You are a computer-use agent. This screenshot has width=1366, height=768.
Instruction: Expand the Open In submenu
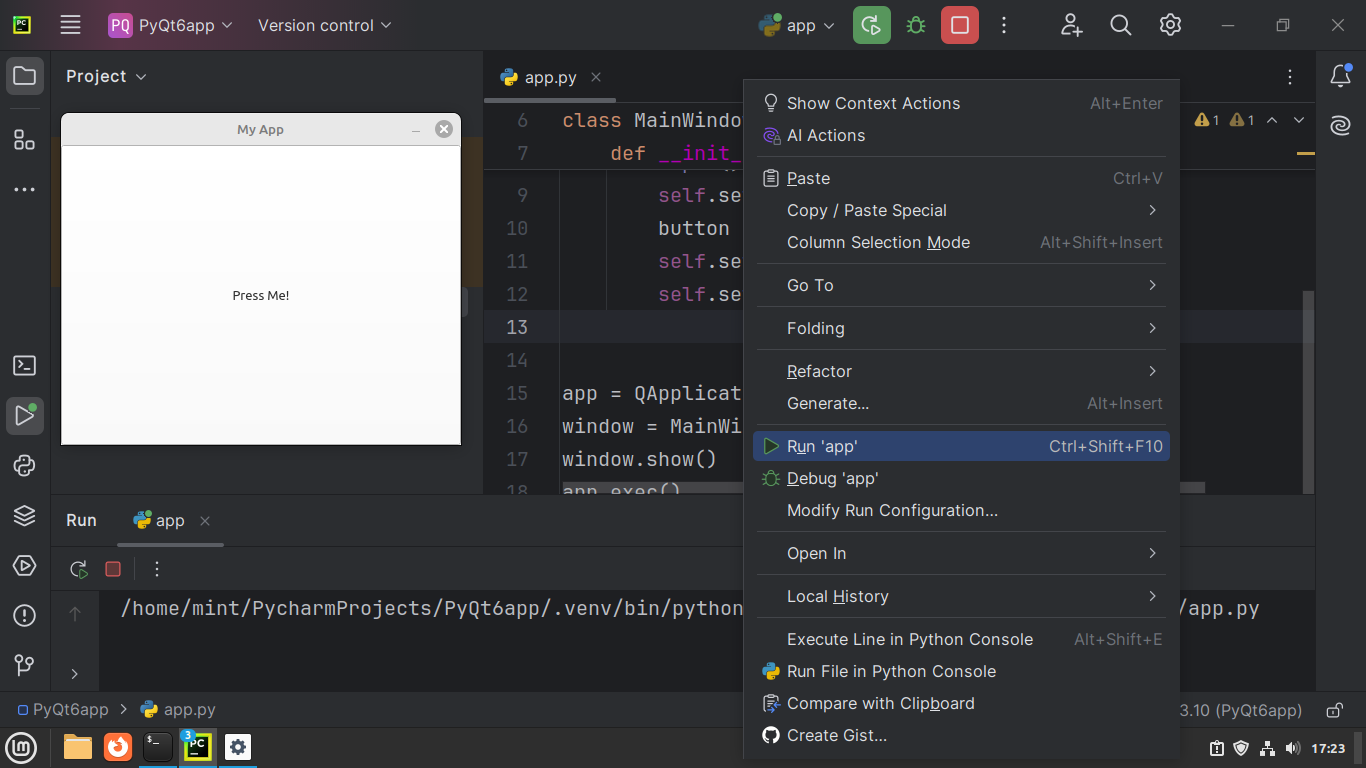tap(961, 553)
